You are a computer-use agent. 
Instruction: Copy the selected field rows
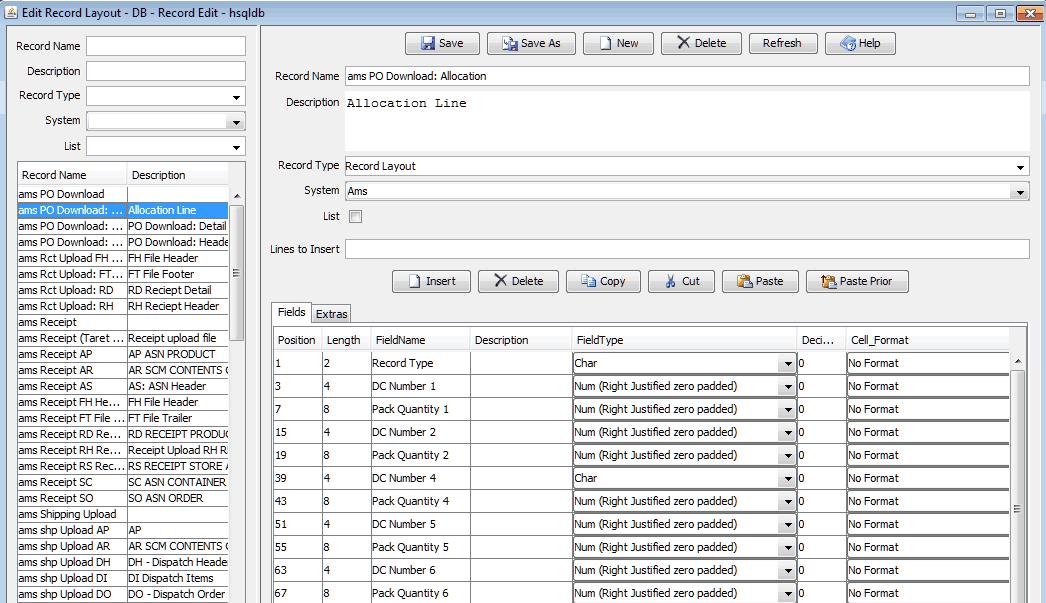[x=603, y=281]
